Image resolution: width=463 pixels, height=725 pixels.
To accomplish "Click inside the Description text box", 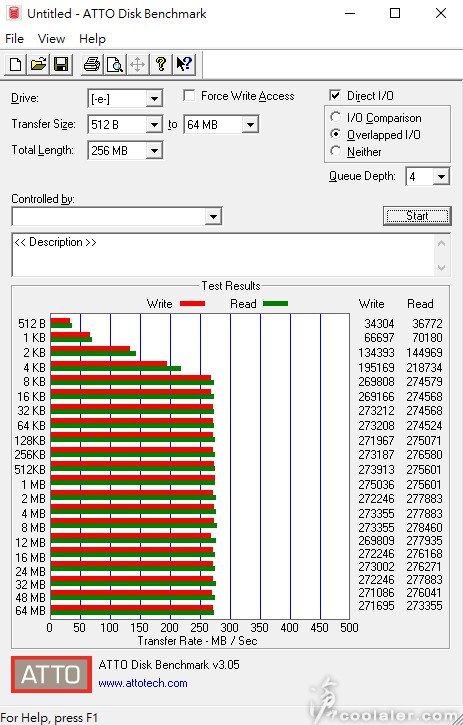I will [x=223, y=255].
